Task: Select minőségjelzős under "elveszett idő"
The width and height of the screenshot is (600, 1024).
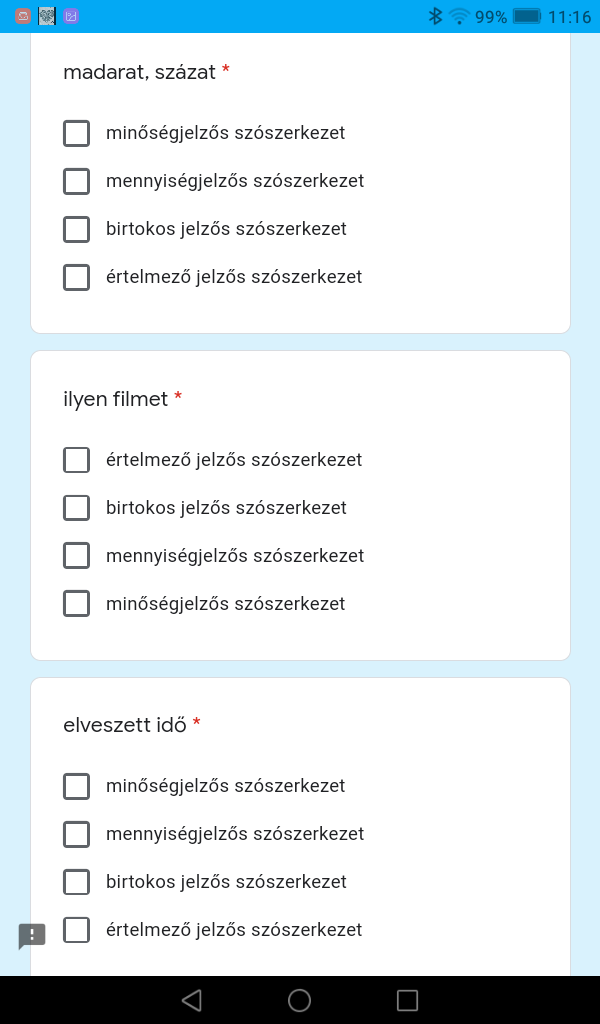Action: [77, 786]
